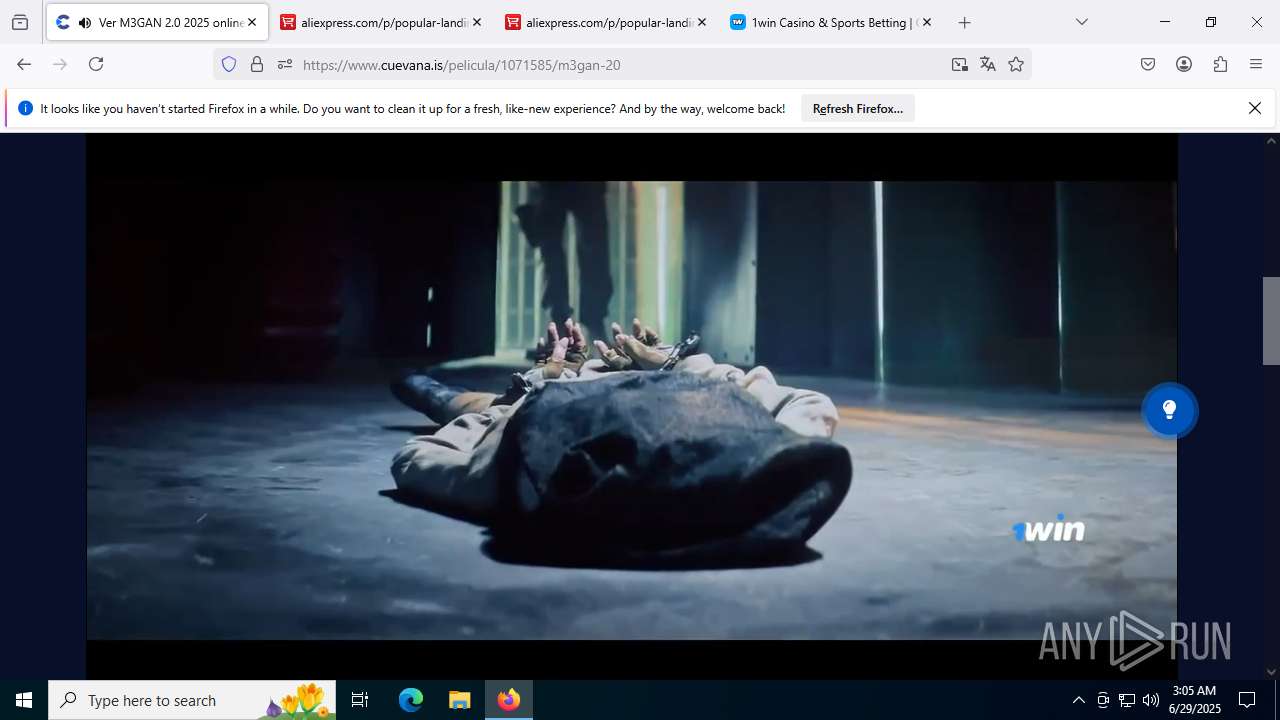Expand the list all tabs dropdown
The height and width of the screenshot is (720, 1280).
click(1081, 22)
